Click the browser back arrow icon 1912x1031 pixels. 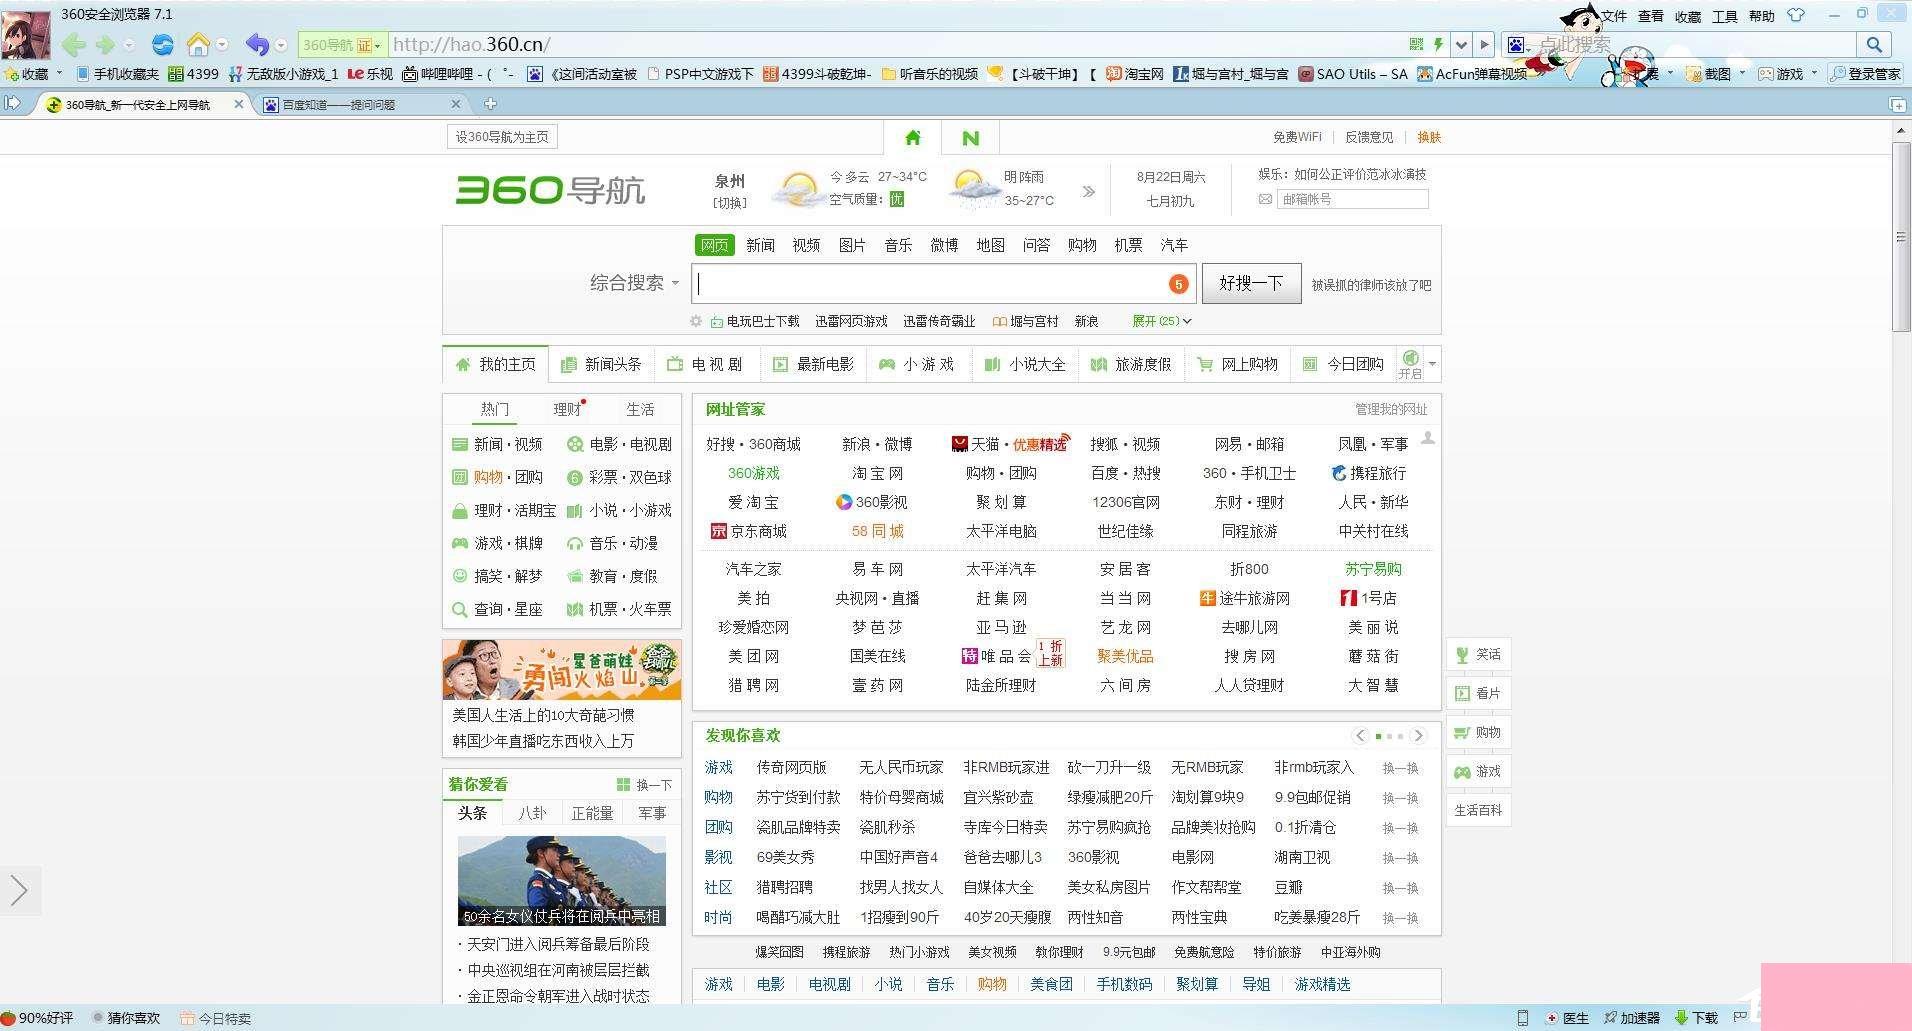pos(73,45)
